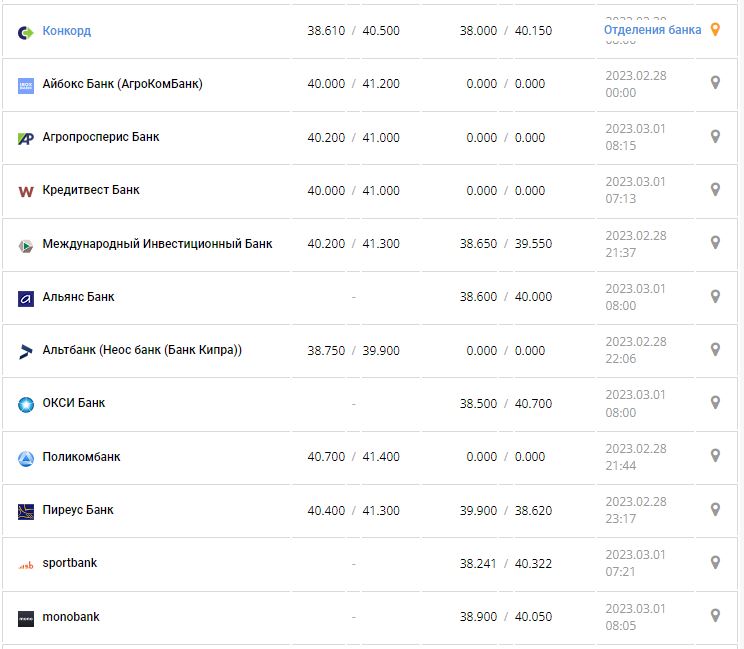The width and height of the screenshot is (744, 649).
Task: Click map pin icon for Айбокс Банк
Action: pyautogui.click(x=715, y=83)
